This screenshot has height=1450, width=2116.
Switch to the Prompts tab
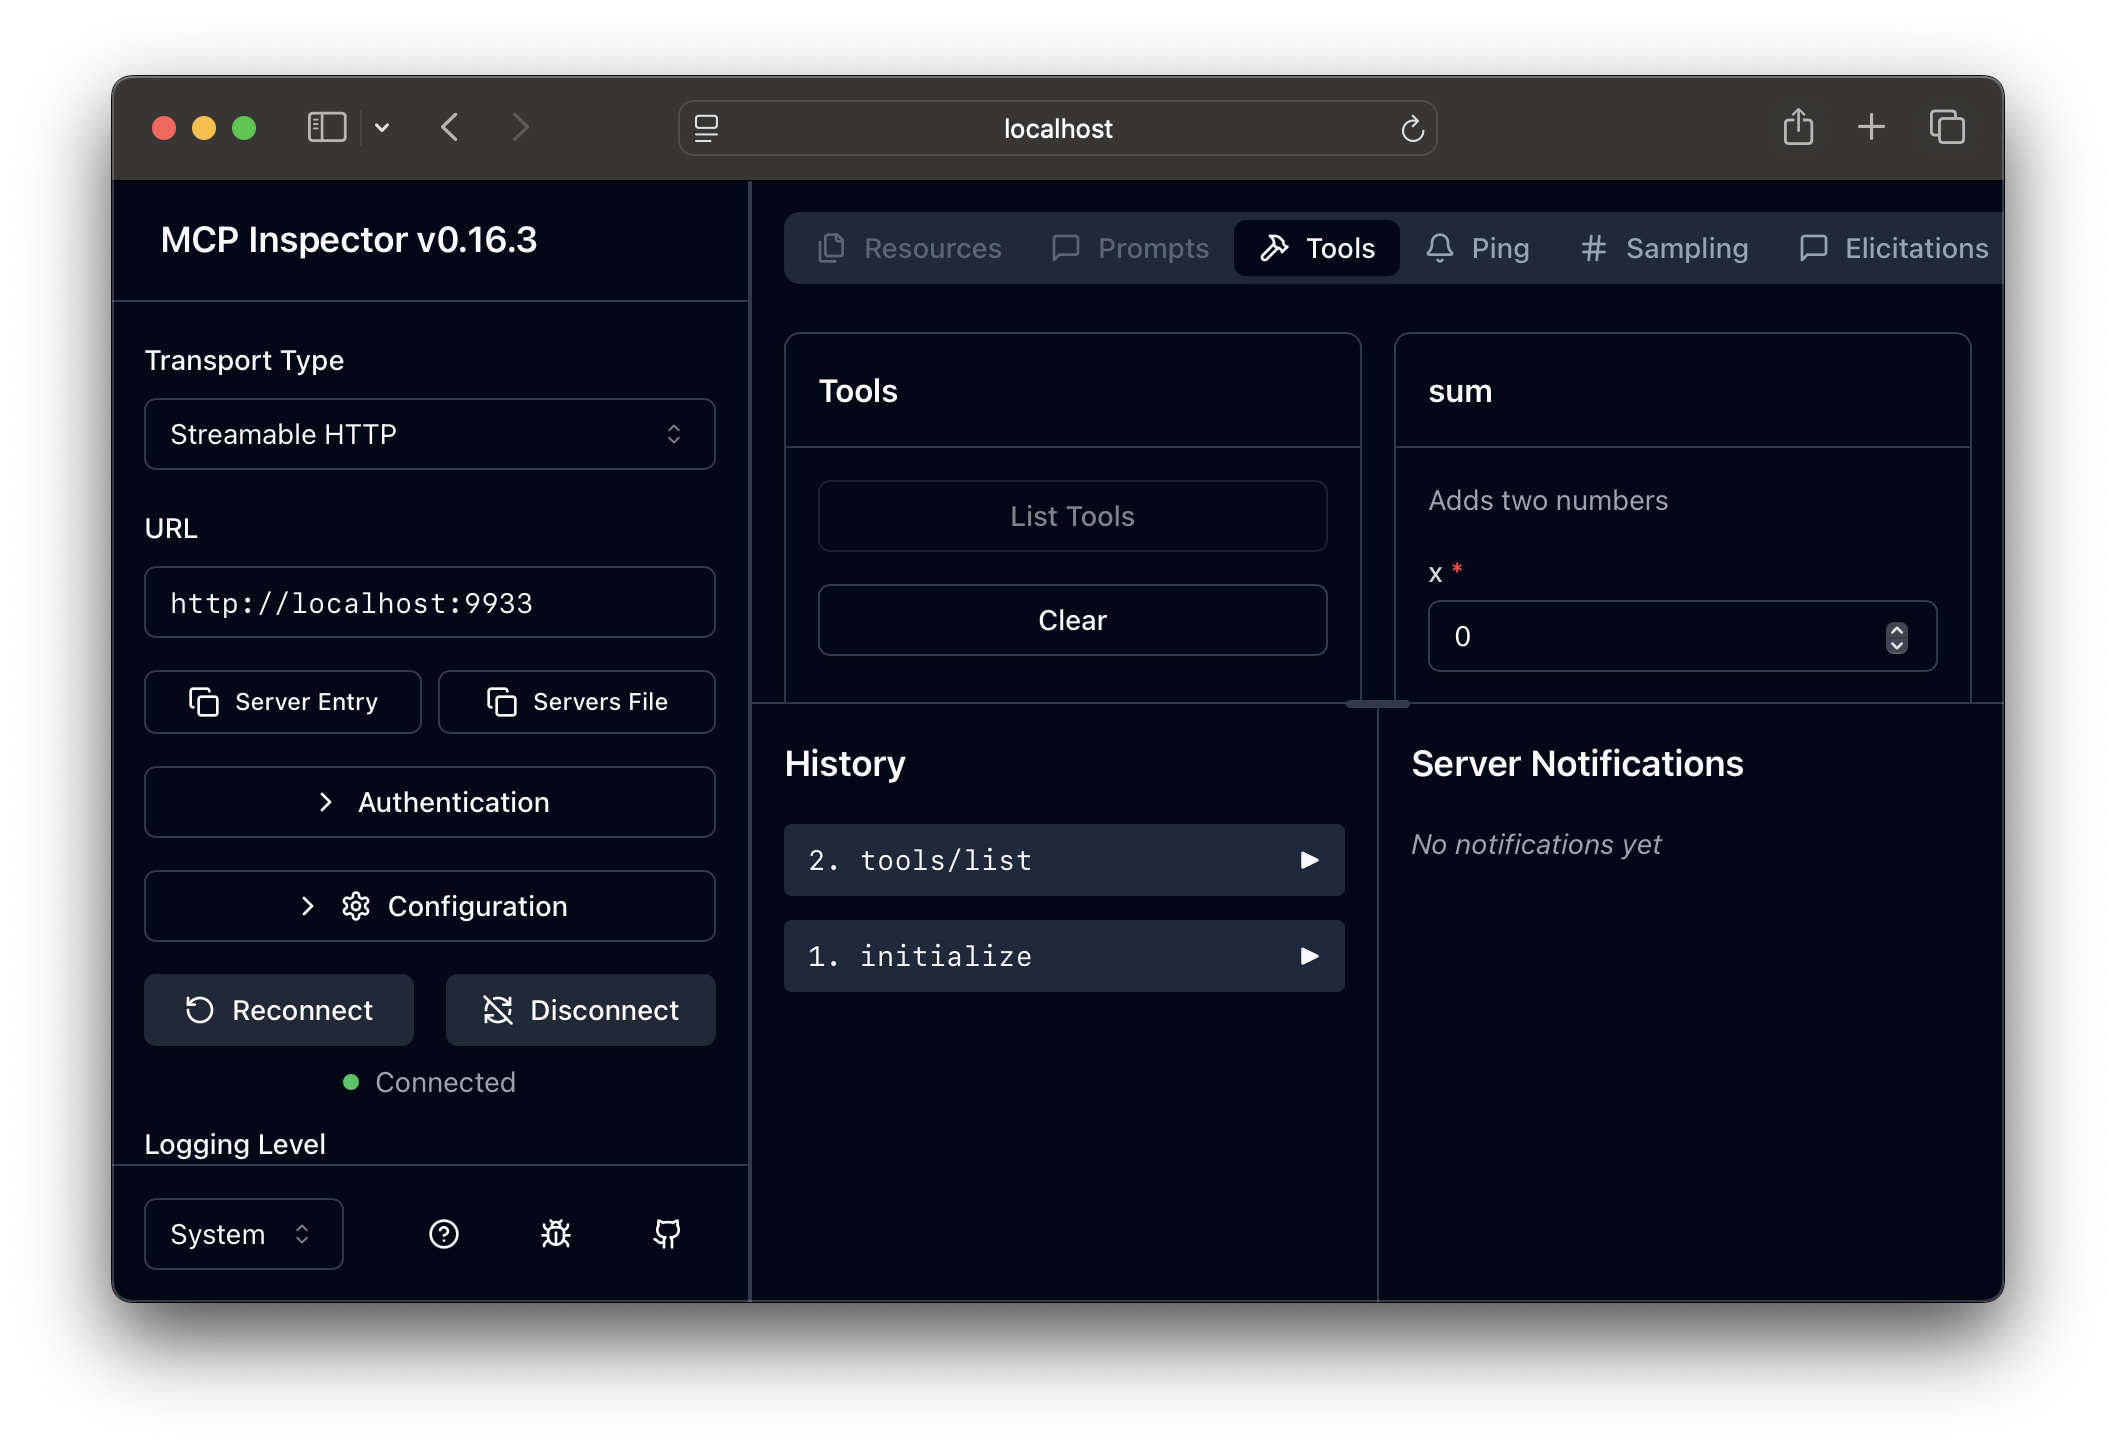(1130, 248)
